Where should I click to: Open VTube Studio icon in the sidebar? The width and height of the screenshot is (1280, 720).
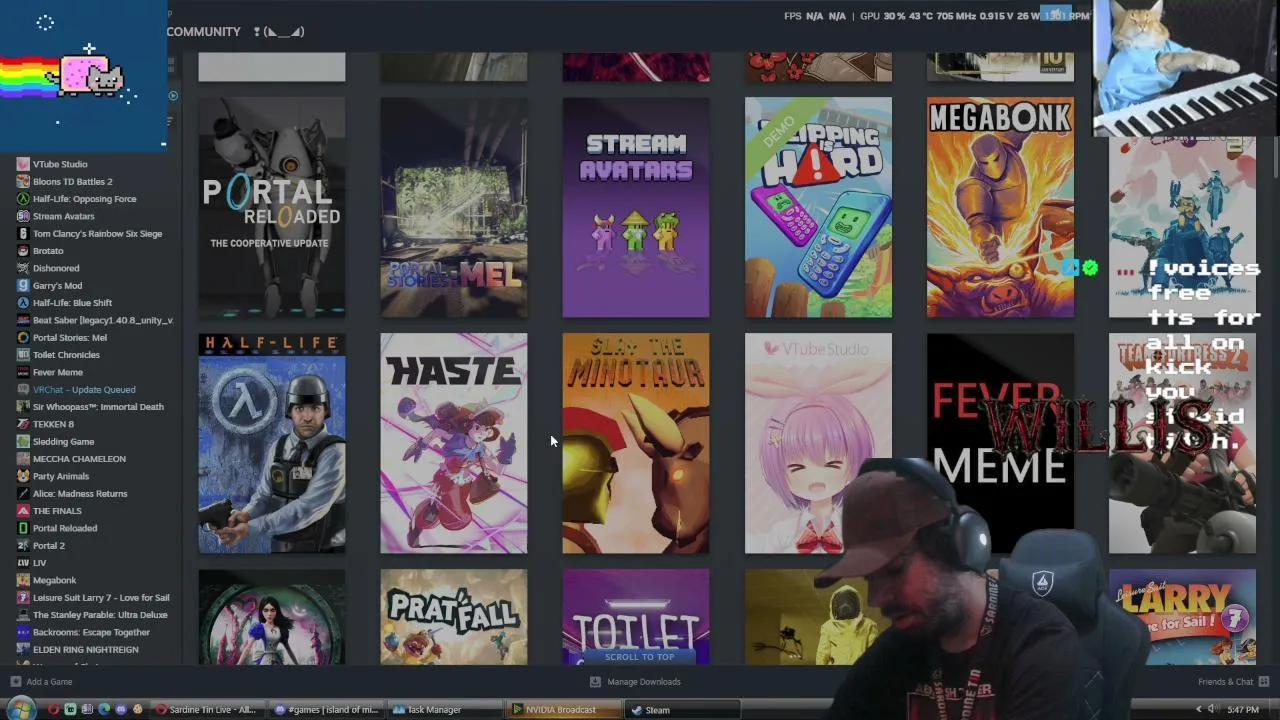(x=23, y=164)
